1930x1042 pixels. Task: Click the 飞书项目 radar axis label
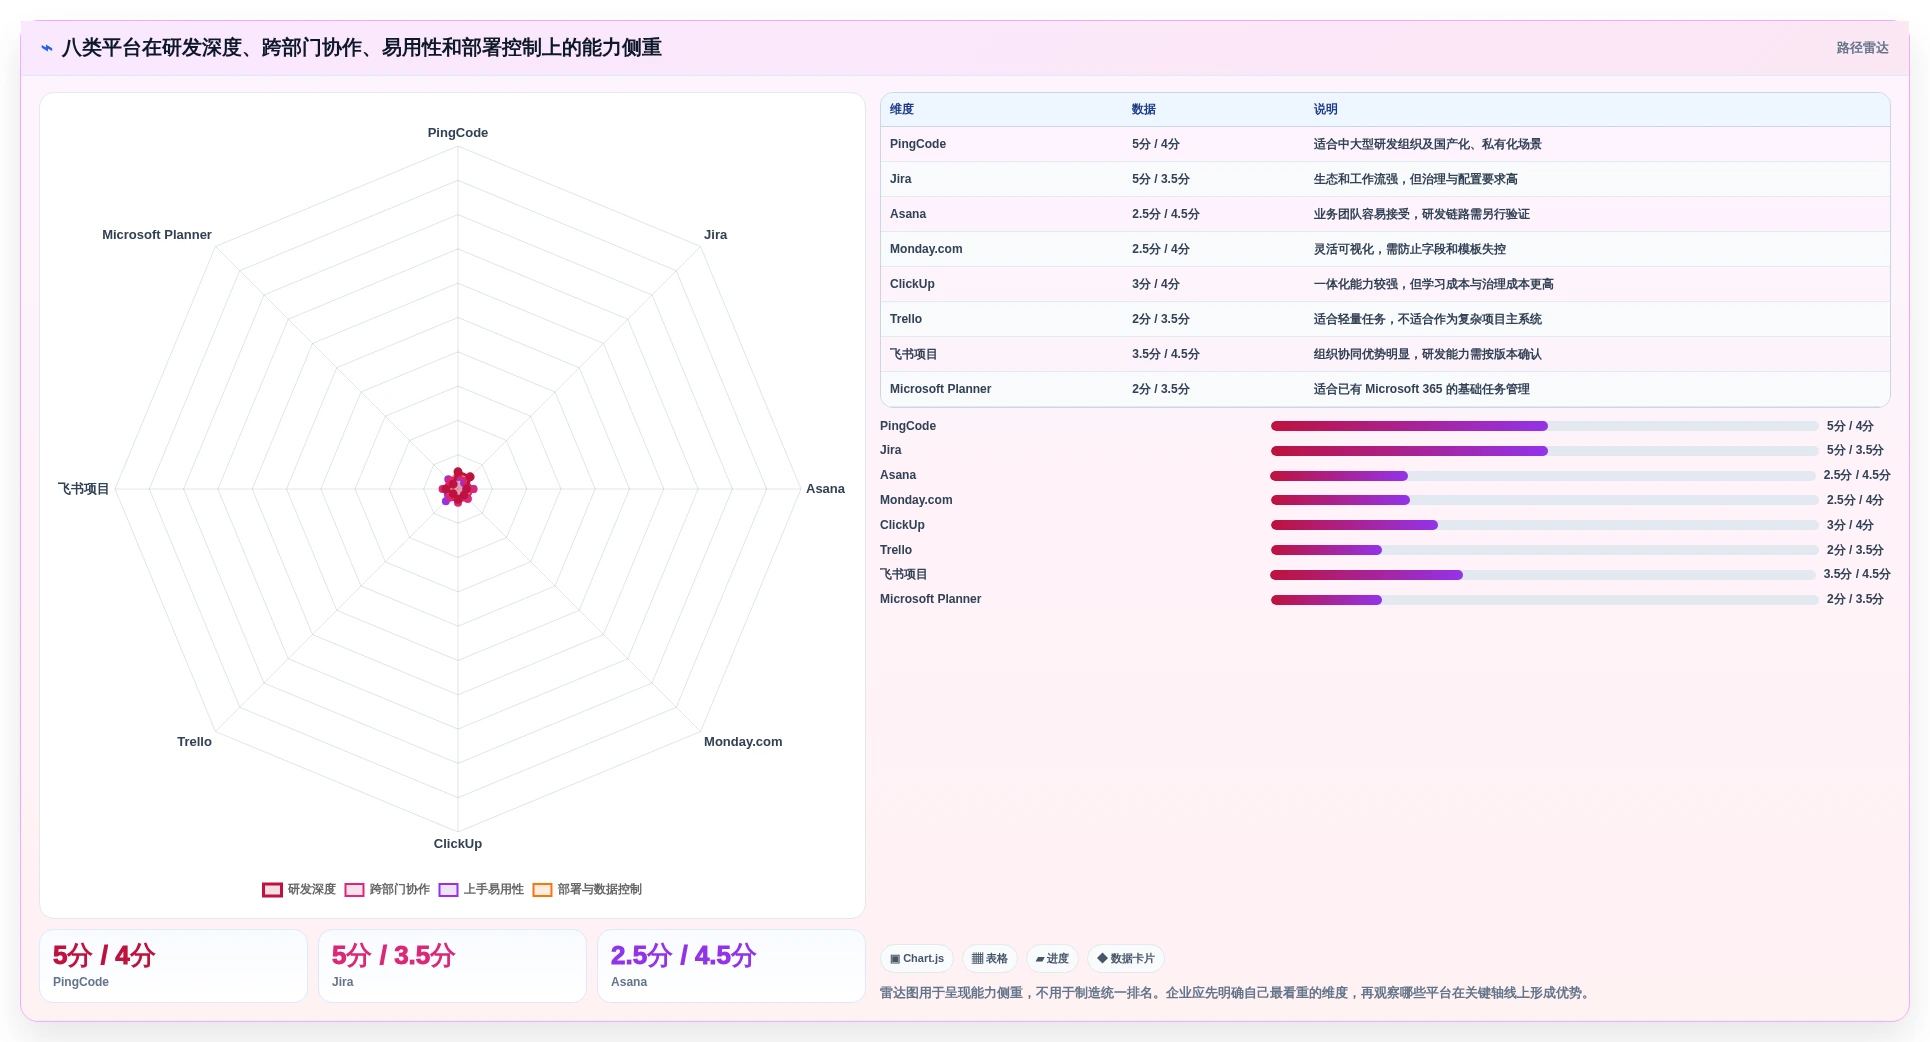coord(83,489)
